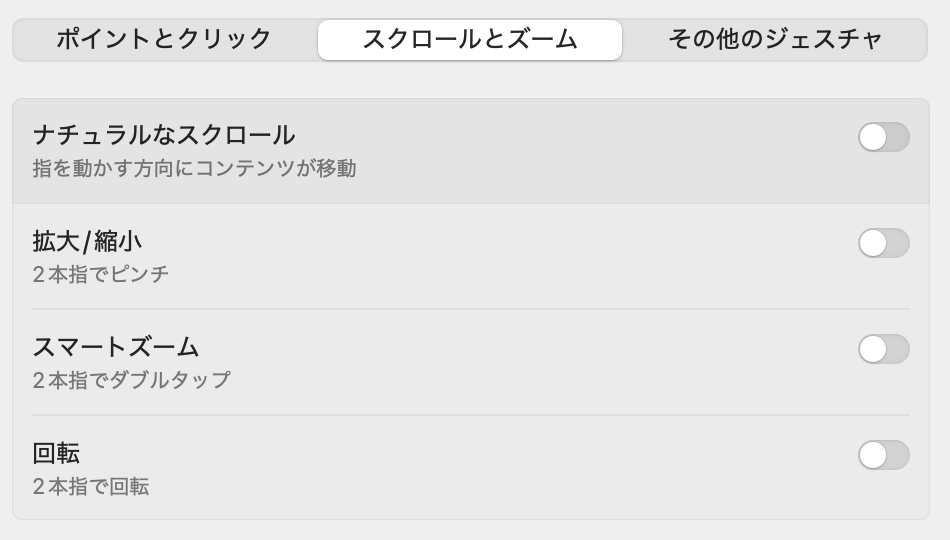The image size is (950, 540).
Task: Click the 2本指でダブルタップ description text
Action: (131, 380)
